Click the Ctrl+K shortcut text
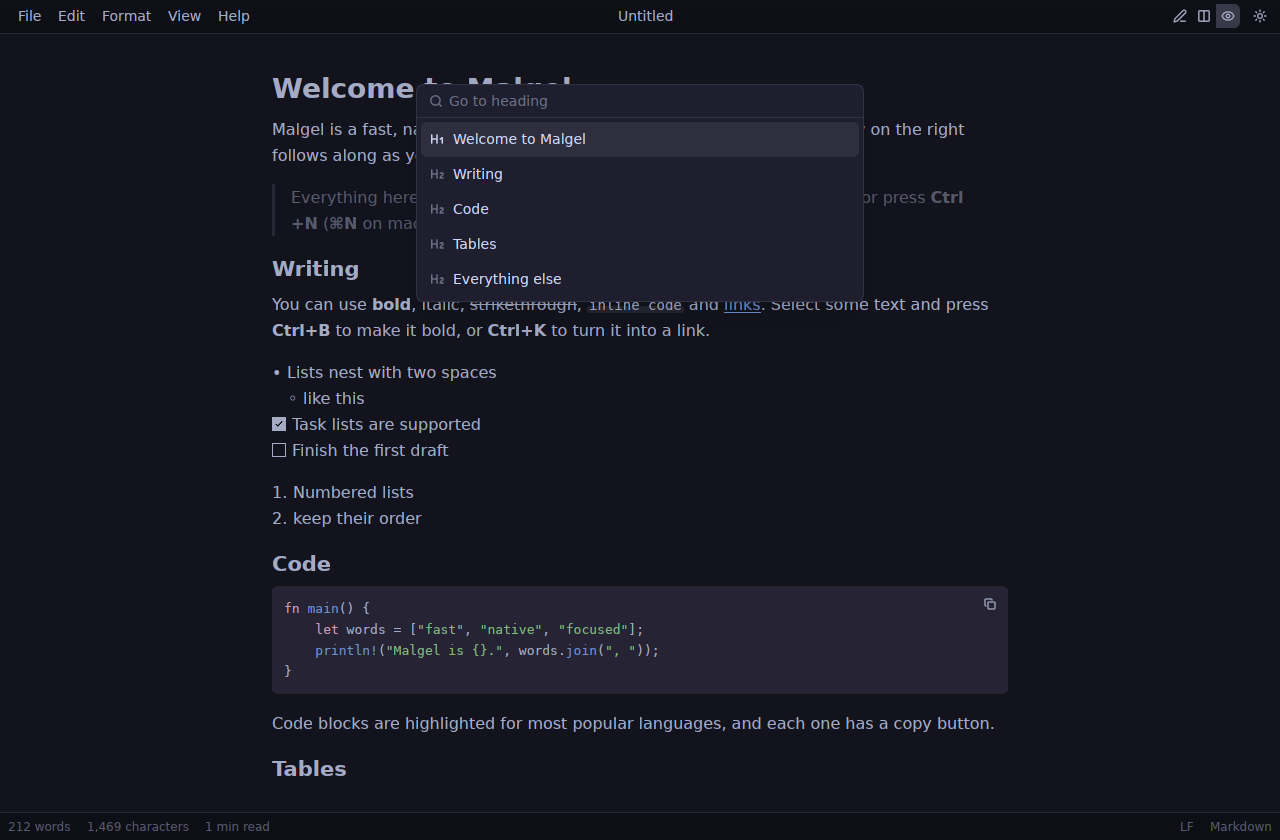 click(x=516, y=330)
